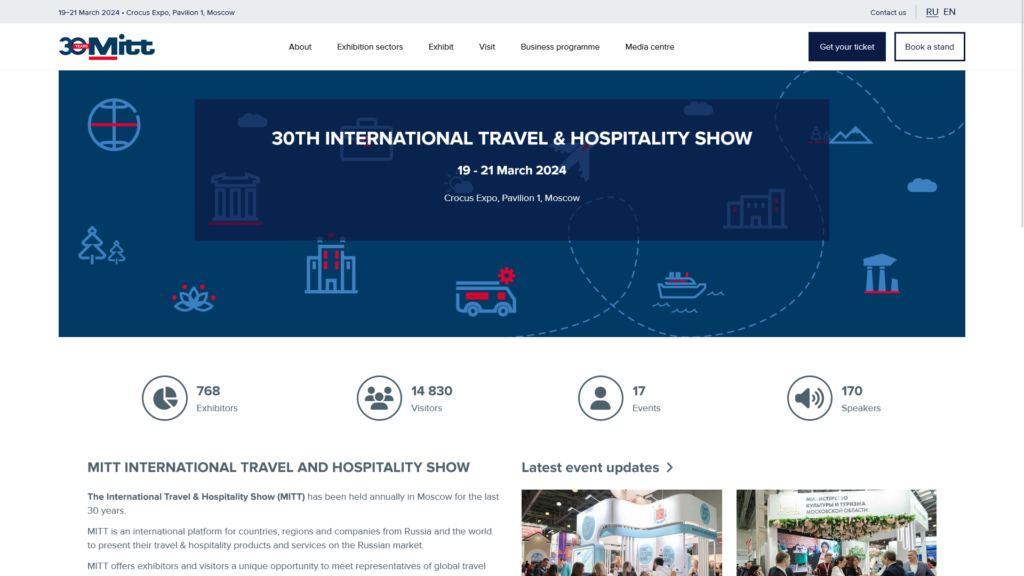This screenshot has width=1024, height=576.
Task: Open the Business programme menu
Action: (x=560, y=47)
